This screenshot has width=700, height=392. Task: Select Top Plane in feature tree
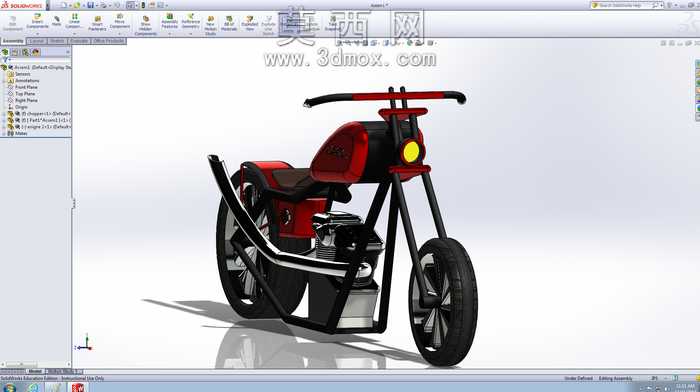pyautogui.click(x=25, y=94)
